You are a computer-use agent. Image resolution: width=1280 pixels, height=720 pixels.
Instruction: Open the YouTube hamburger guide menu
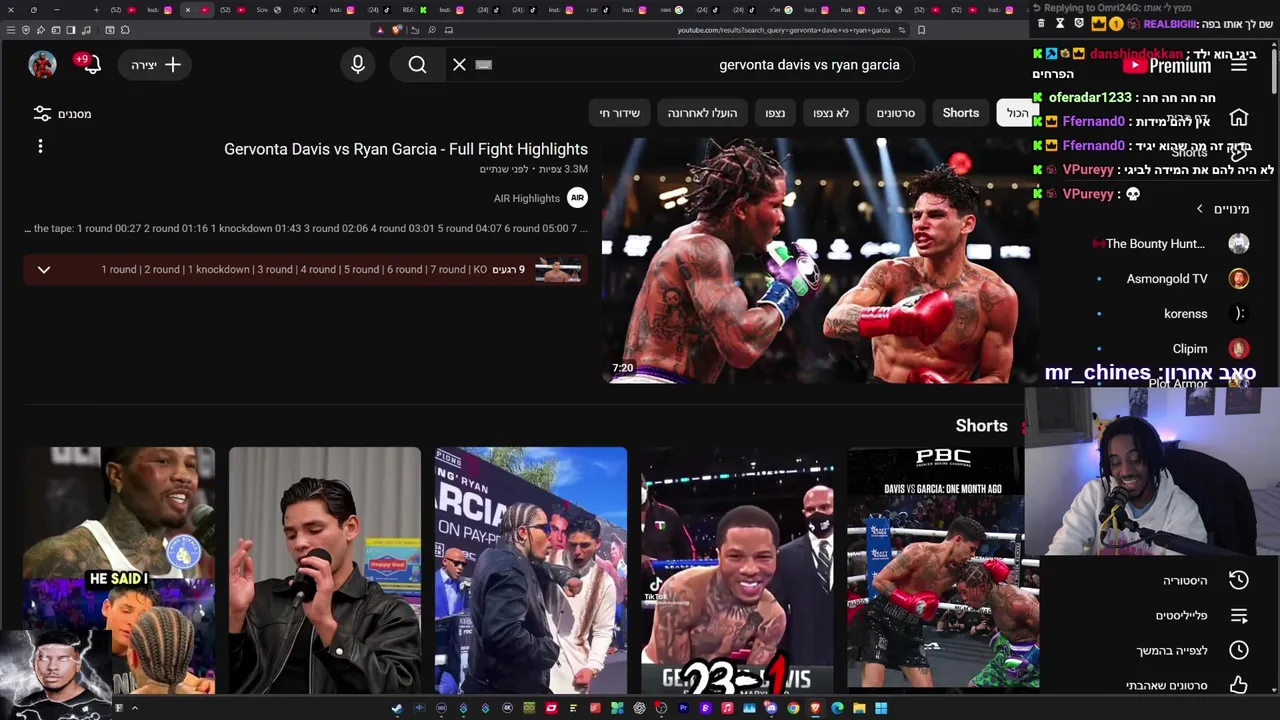point(1239,65)
